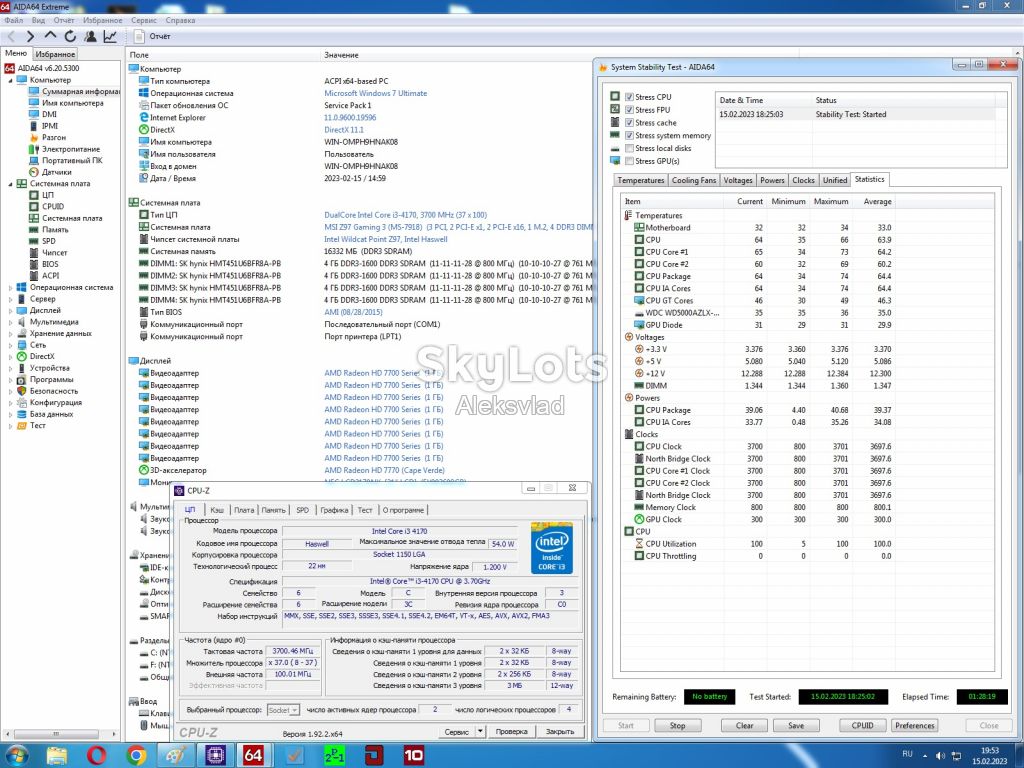1024x768 pixels.
Task: Click Stop button in stability test
Action: point(677,726)
